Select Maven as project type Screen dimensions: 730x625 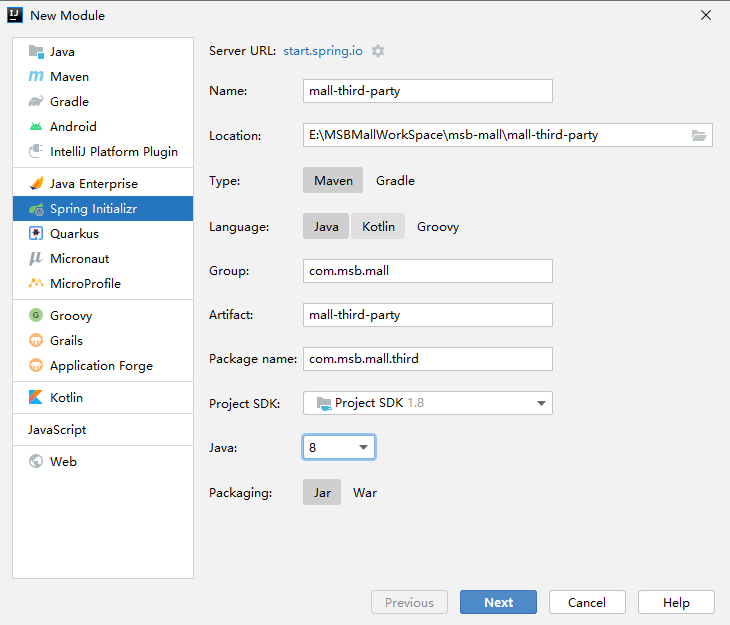(333, 180)
